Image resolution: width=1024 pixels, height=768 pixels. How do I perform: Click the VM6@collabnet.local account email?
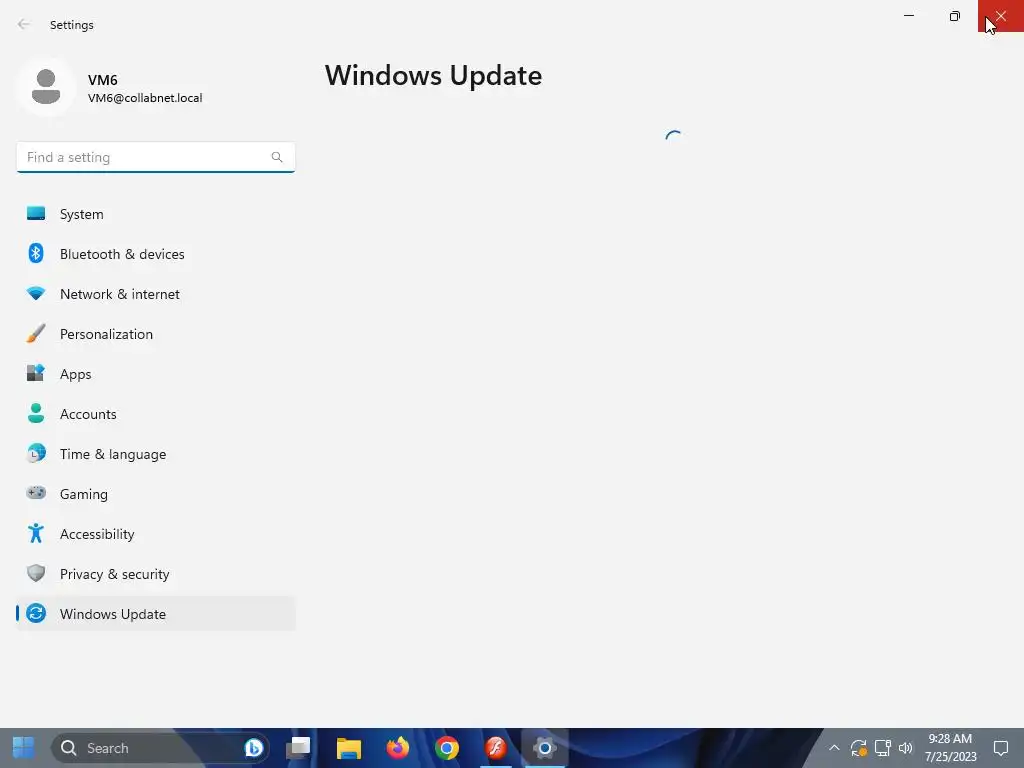coord(145,98)
